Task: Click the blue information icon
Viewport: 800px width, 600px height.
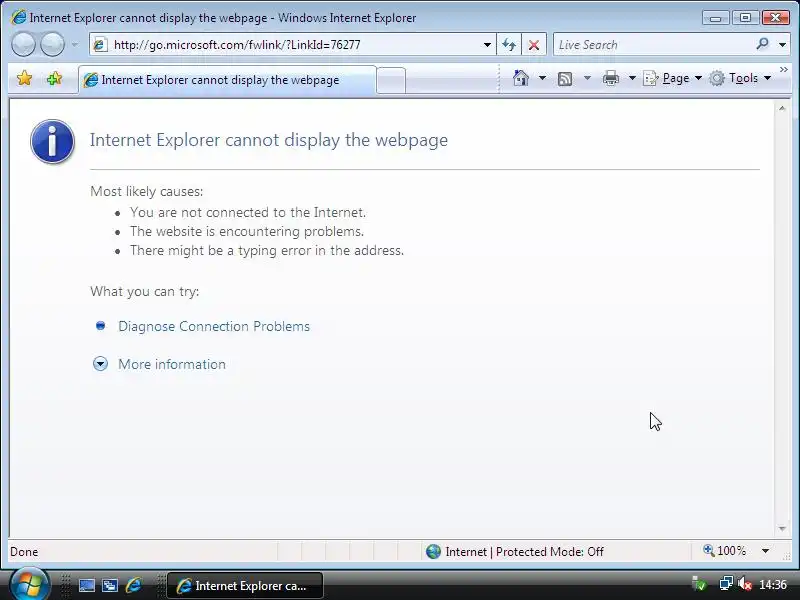Action: tap(52, 141)
